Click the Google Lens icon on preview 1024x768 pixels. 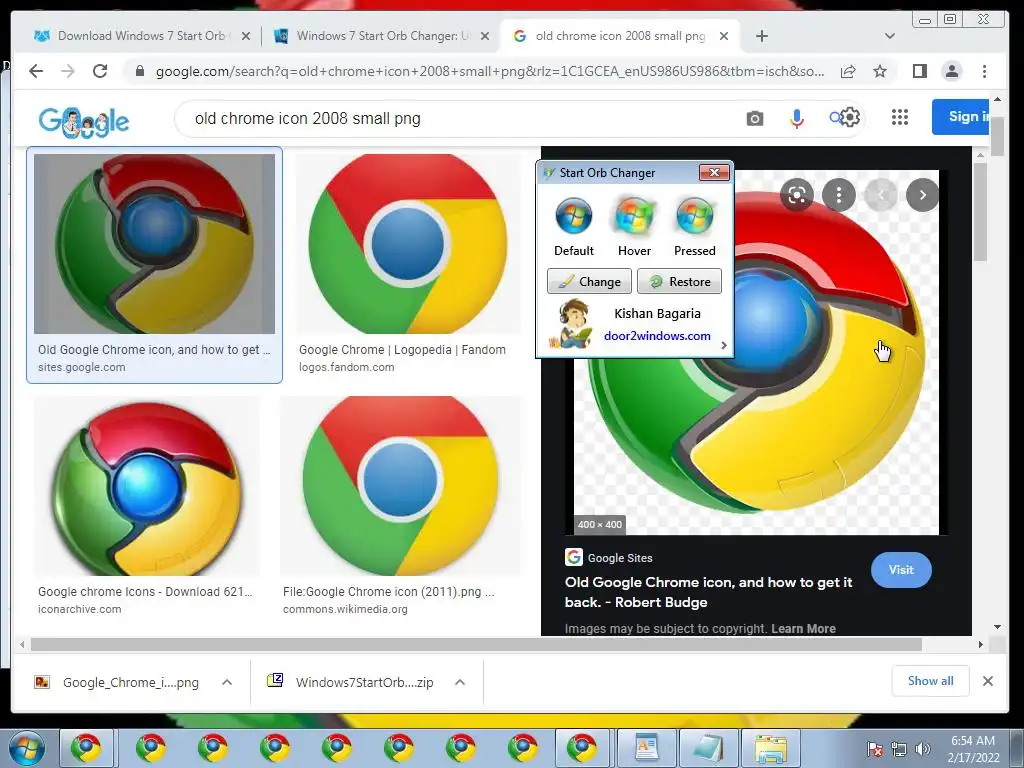796,195
